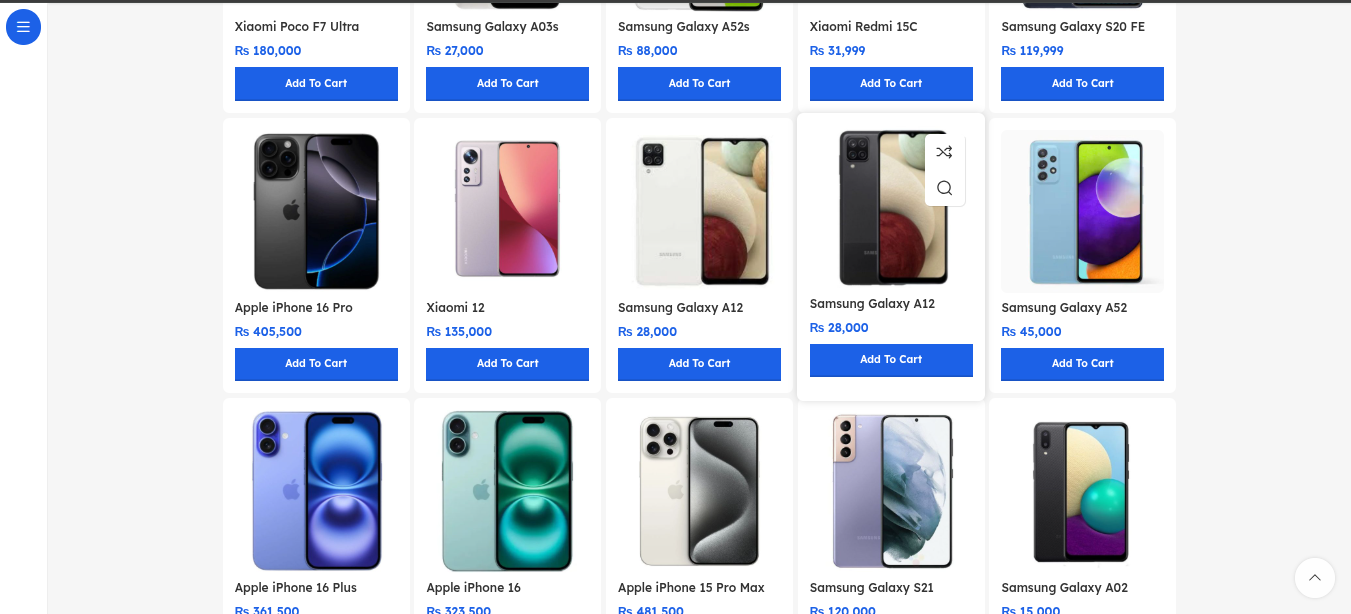Image resolution: width=1351 pixels, height=614 pixels.
Task: Open the white Samsung Galaxy A12 image
Action: 699,211
